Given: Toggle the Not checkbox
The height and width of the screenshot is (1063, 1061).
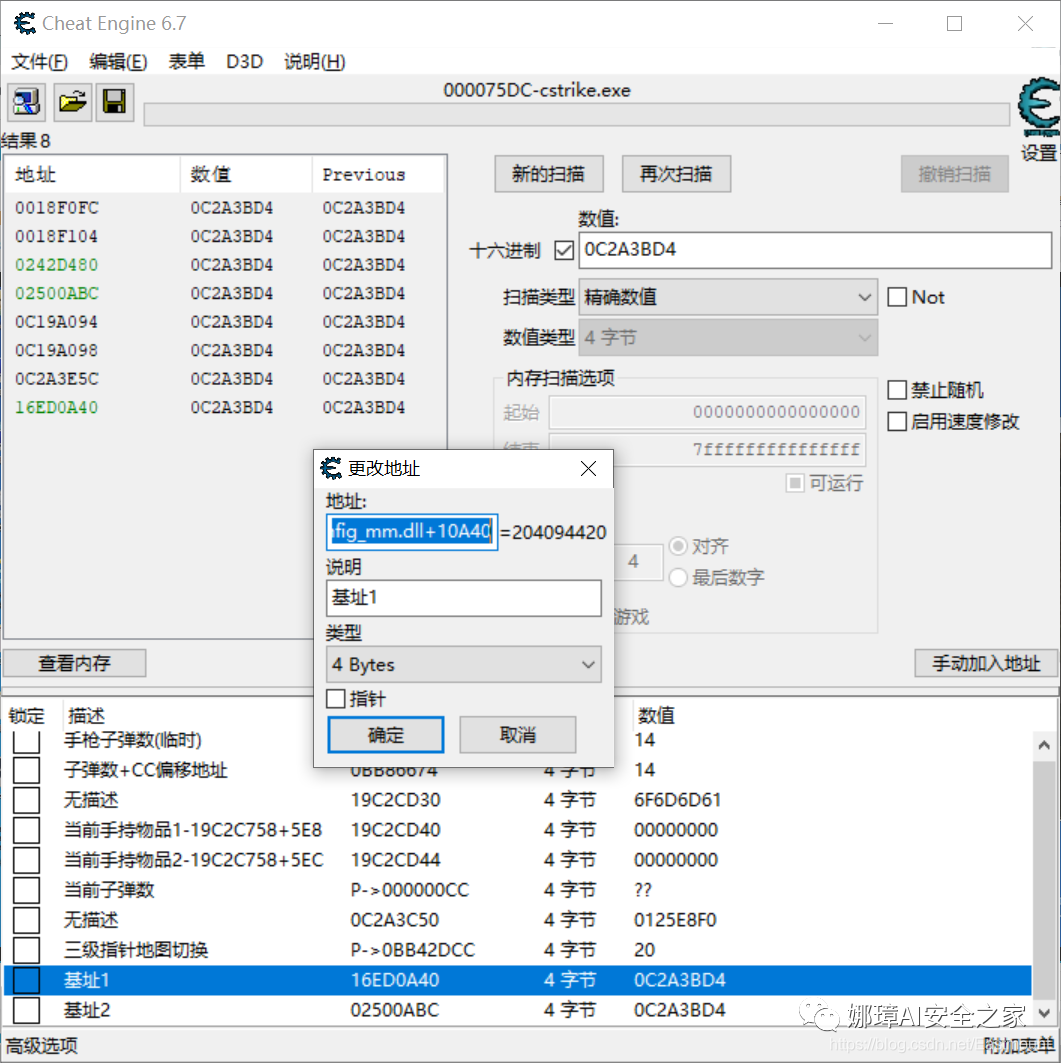Looking at the screenshot, I should (x=897, y=297).
